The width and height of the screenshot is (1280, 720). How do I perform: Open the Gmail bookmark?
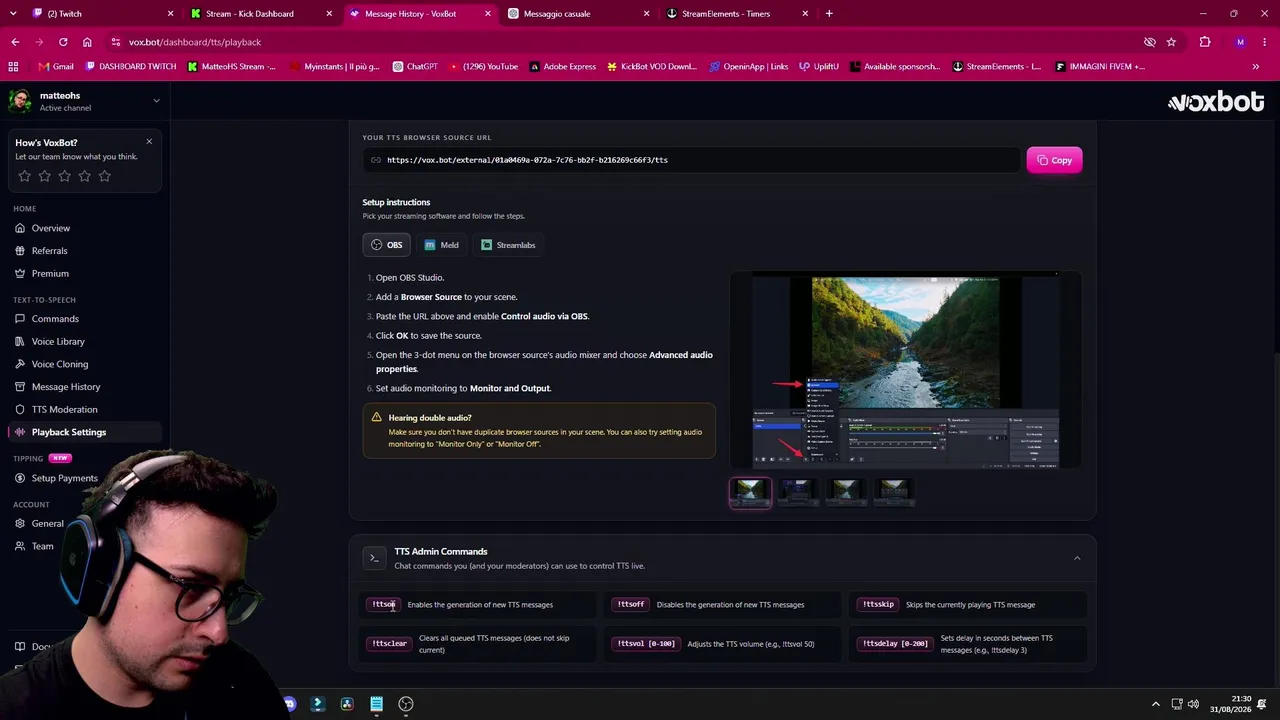(56, 67)
